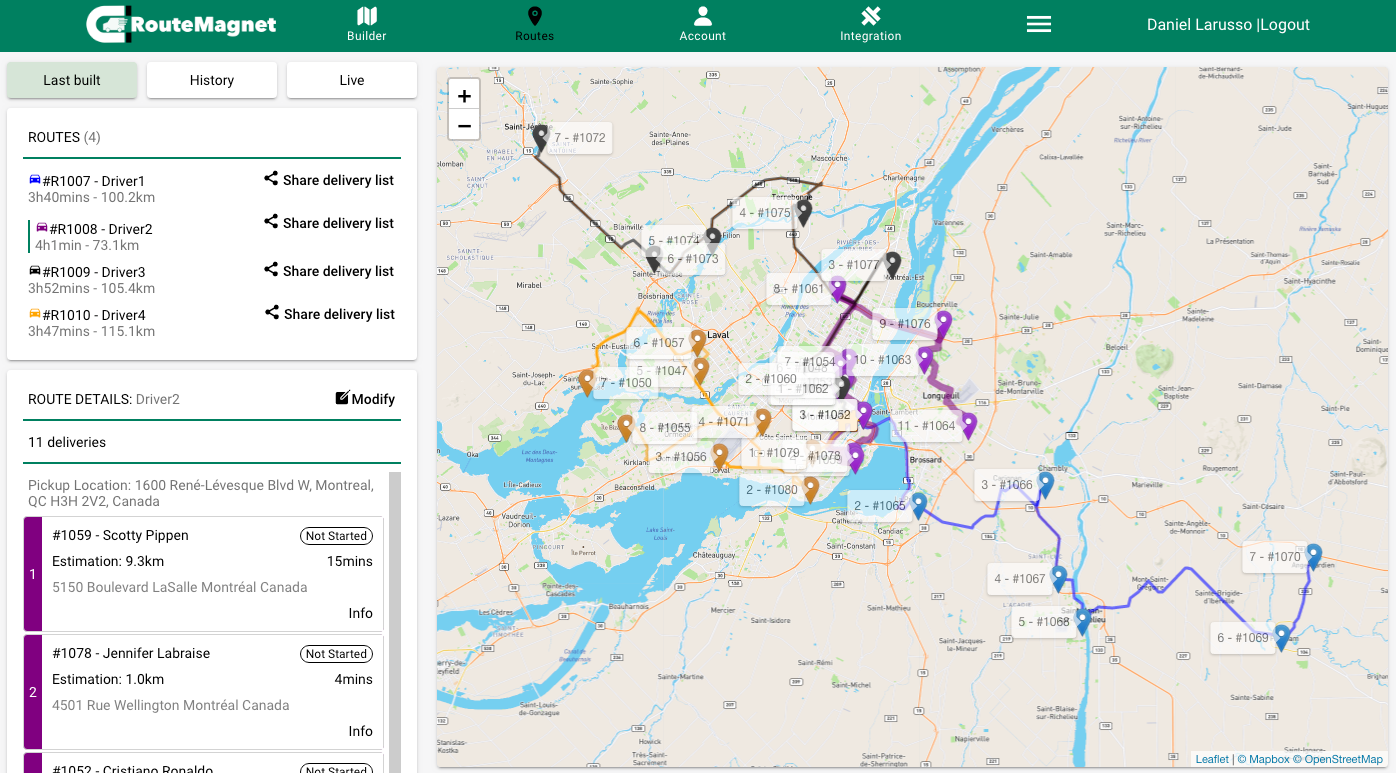Open Info for Jennifer Labraise delivery

[361, 731]
